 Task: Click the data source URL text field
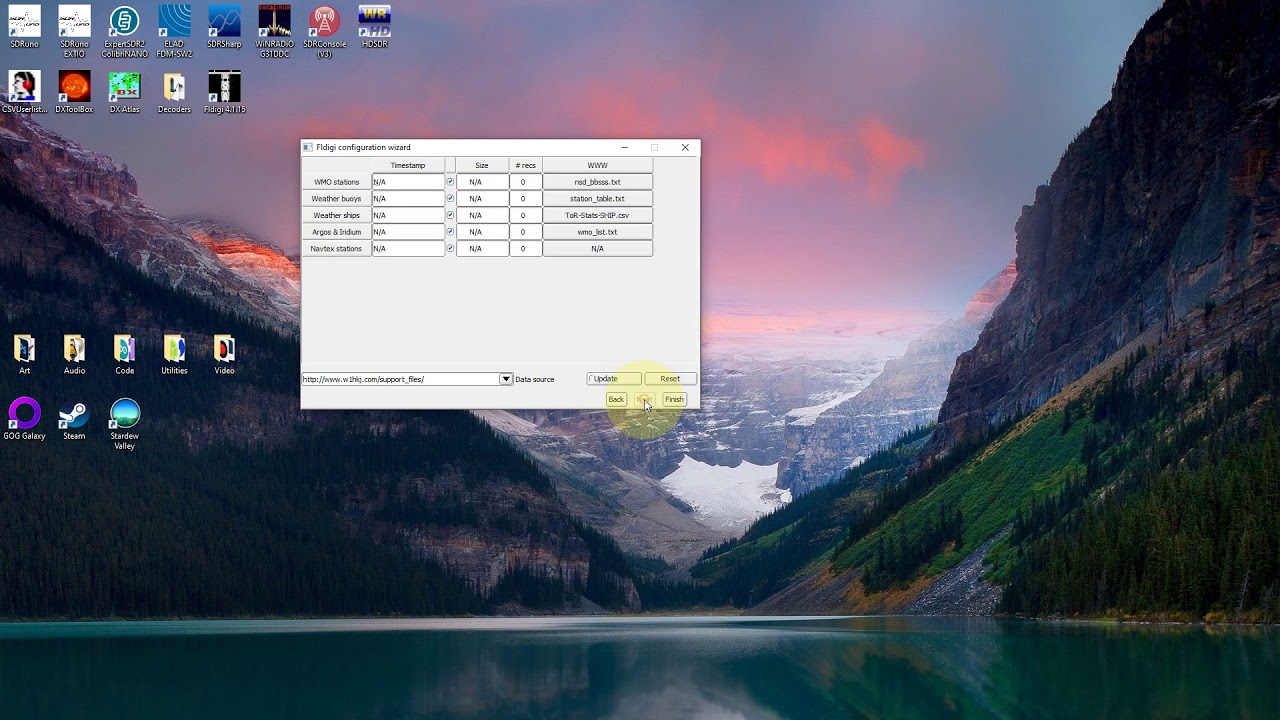pyautogui.click(x=401, y=379)
